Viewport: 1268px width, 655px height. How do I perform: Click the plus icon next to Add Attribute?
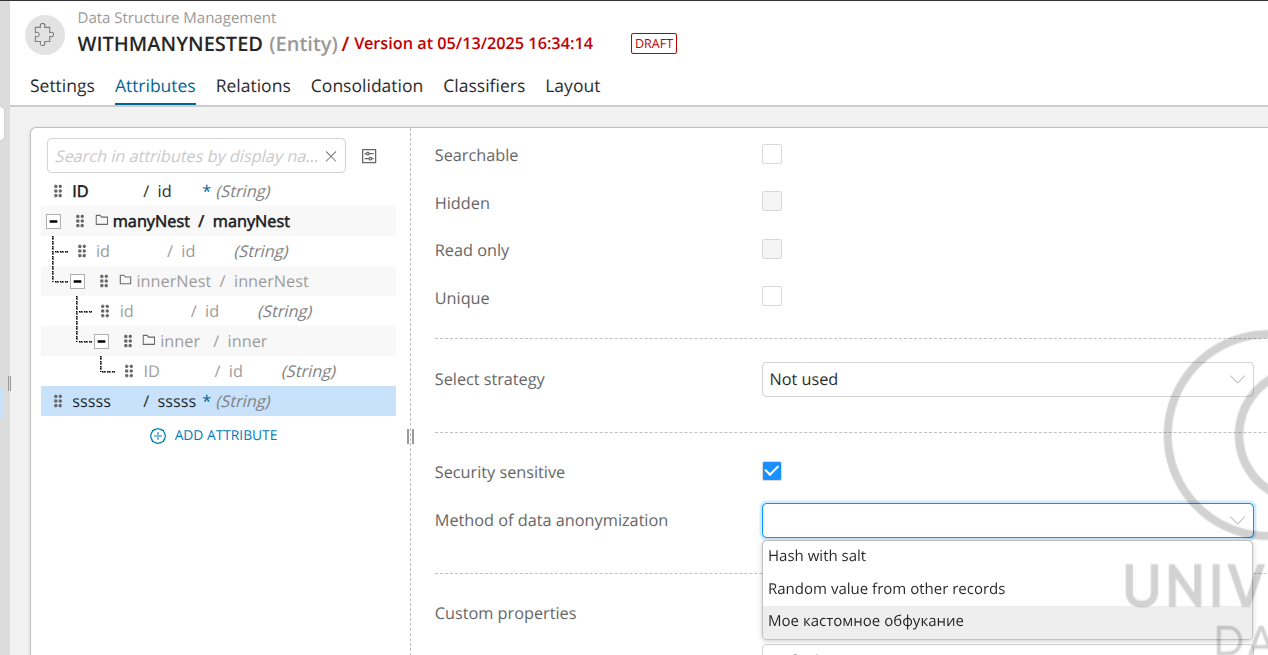[157, 436]
